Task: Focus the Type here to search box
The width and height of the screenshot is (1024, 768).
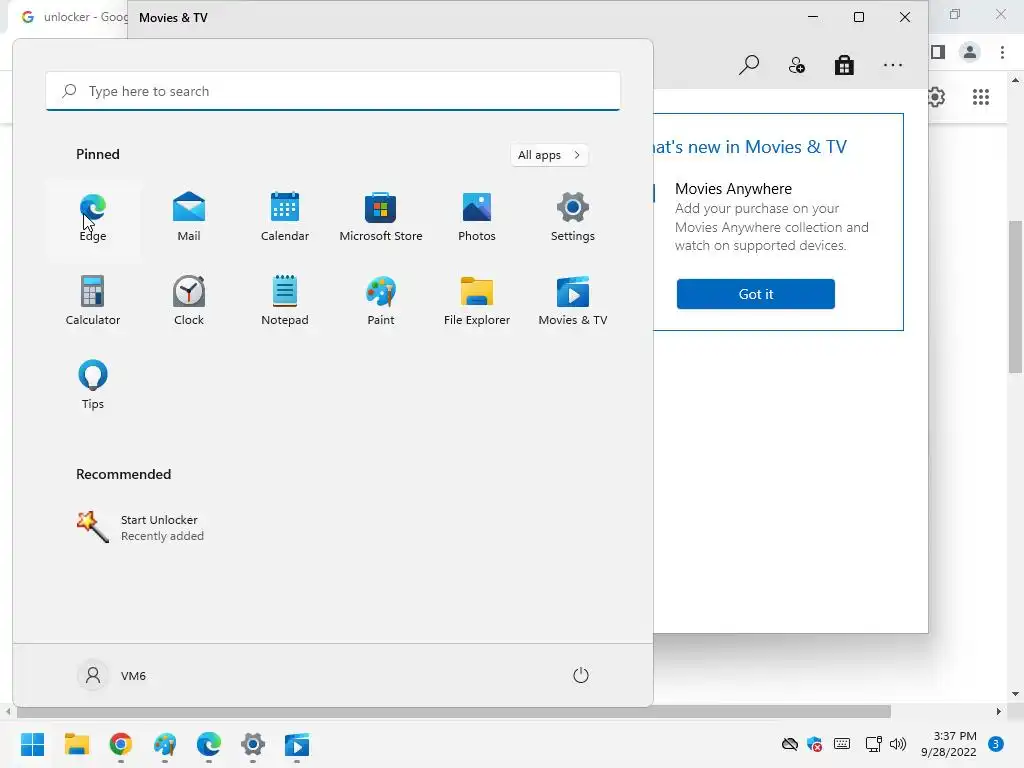Action: click(333, 91)
